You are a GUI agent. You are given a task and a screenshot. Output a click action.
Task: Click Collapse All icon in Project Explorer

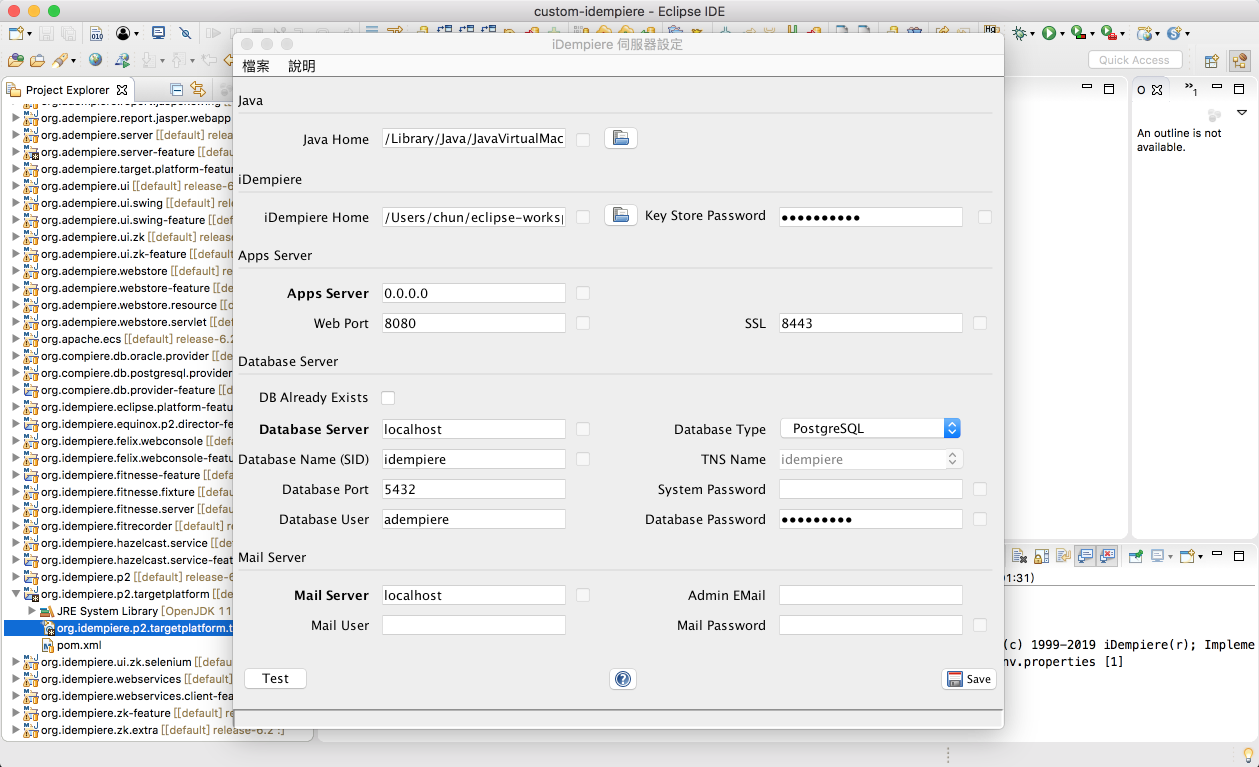pos(177,90)
